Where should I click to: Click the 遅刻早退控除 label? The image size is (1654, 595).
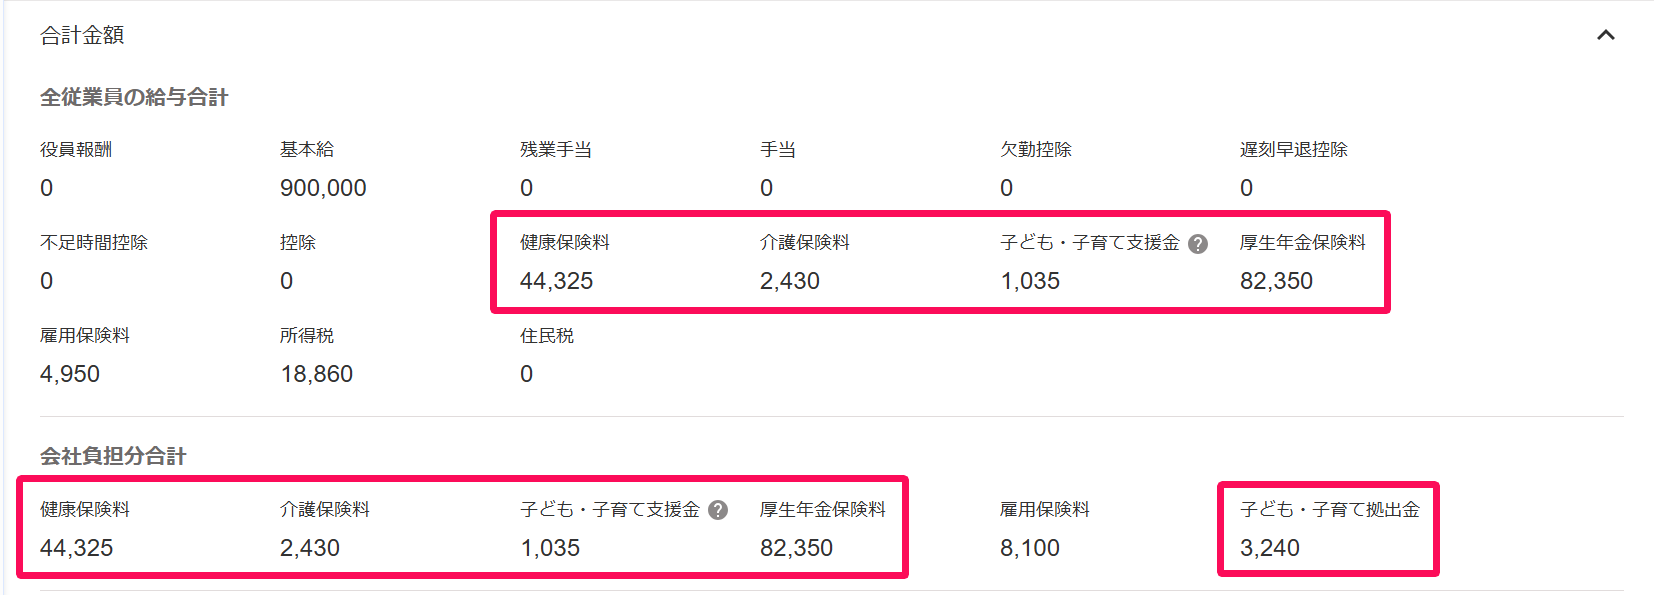point(1294,150)
